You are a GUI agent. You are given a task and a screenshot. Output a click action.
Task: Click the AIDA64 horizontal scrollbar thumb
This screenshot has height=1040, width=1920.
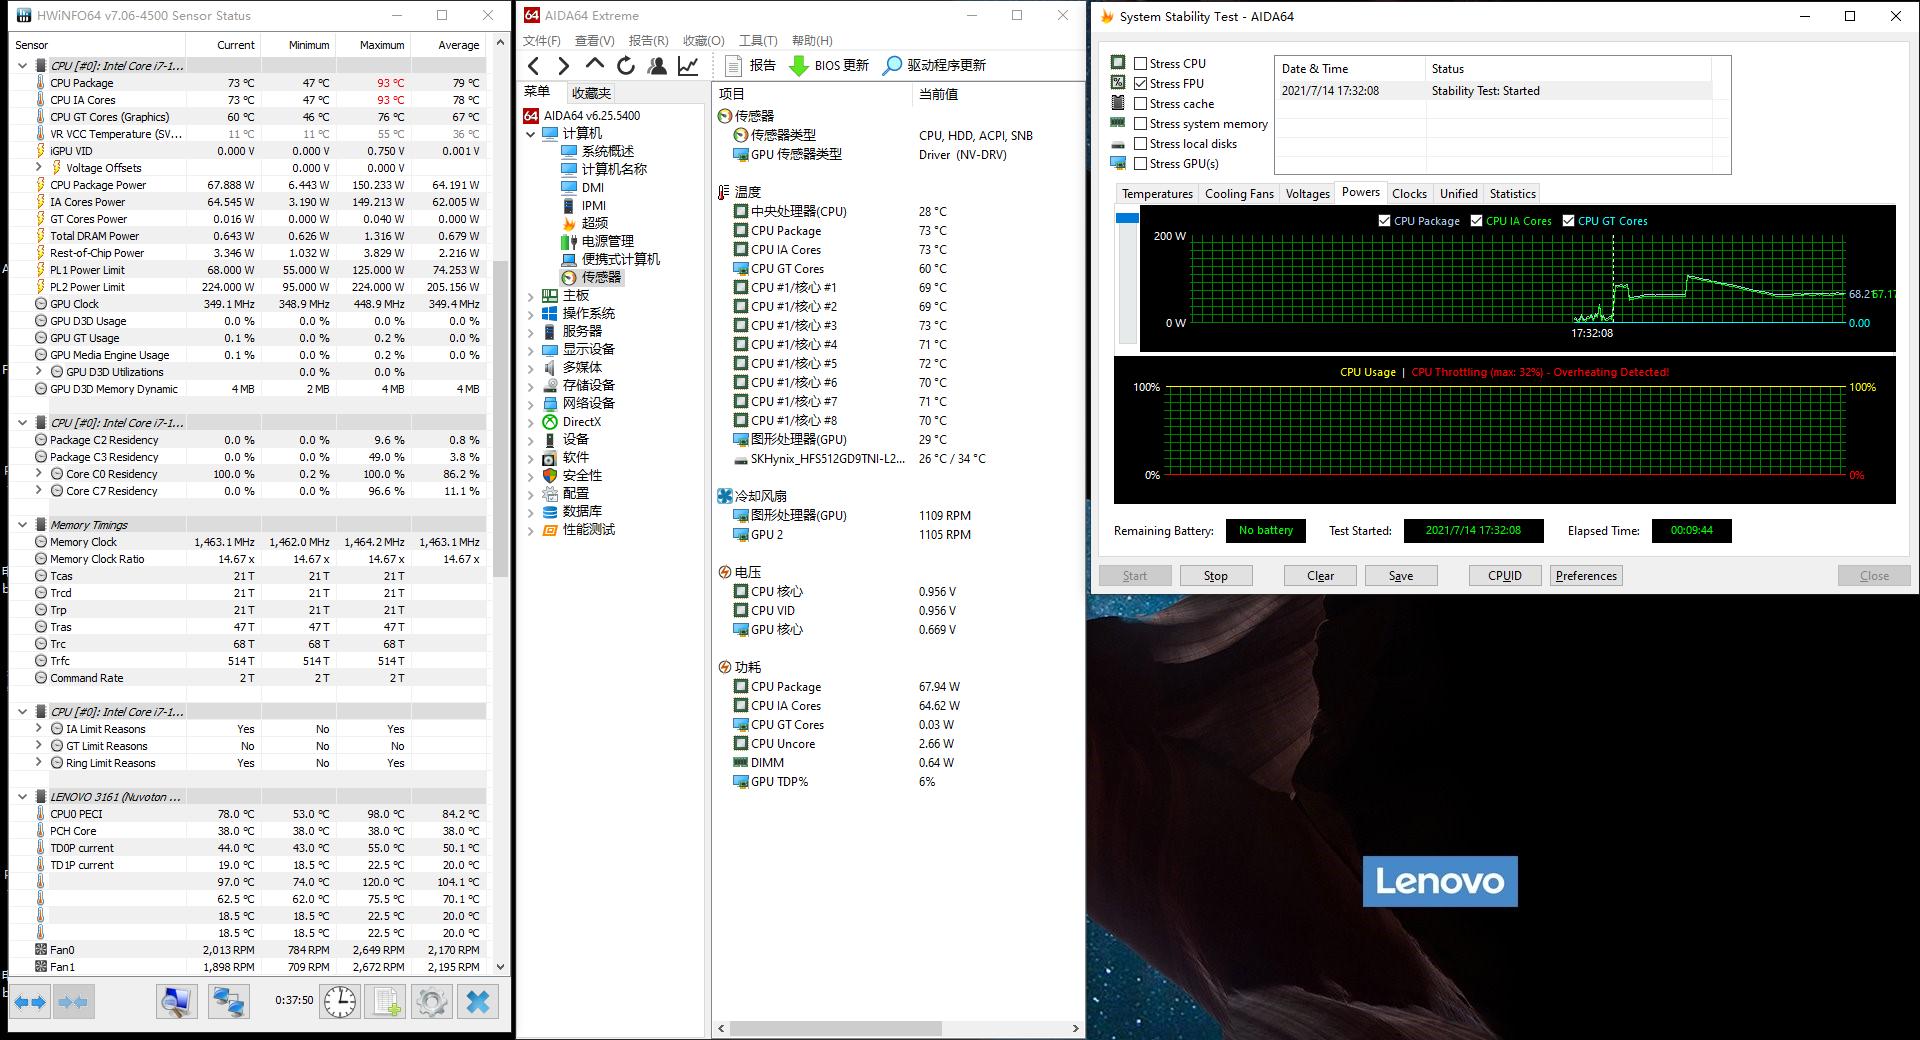[x=835, y=1028]
